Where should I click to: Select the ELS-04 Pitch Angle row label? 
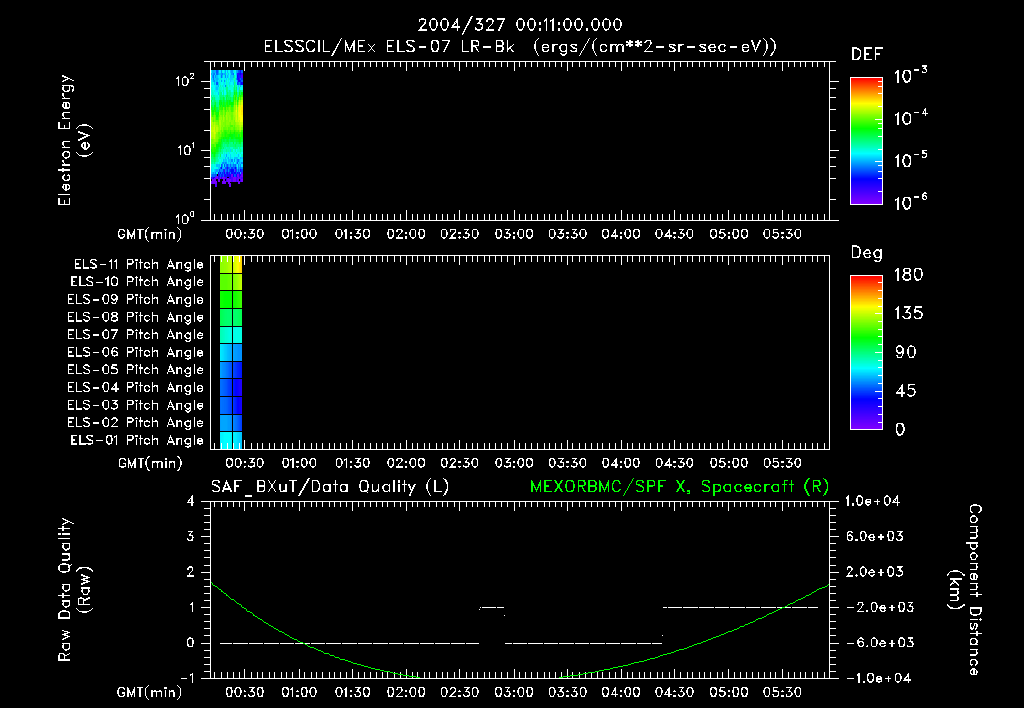(x=136, y=387)
